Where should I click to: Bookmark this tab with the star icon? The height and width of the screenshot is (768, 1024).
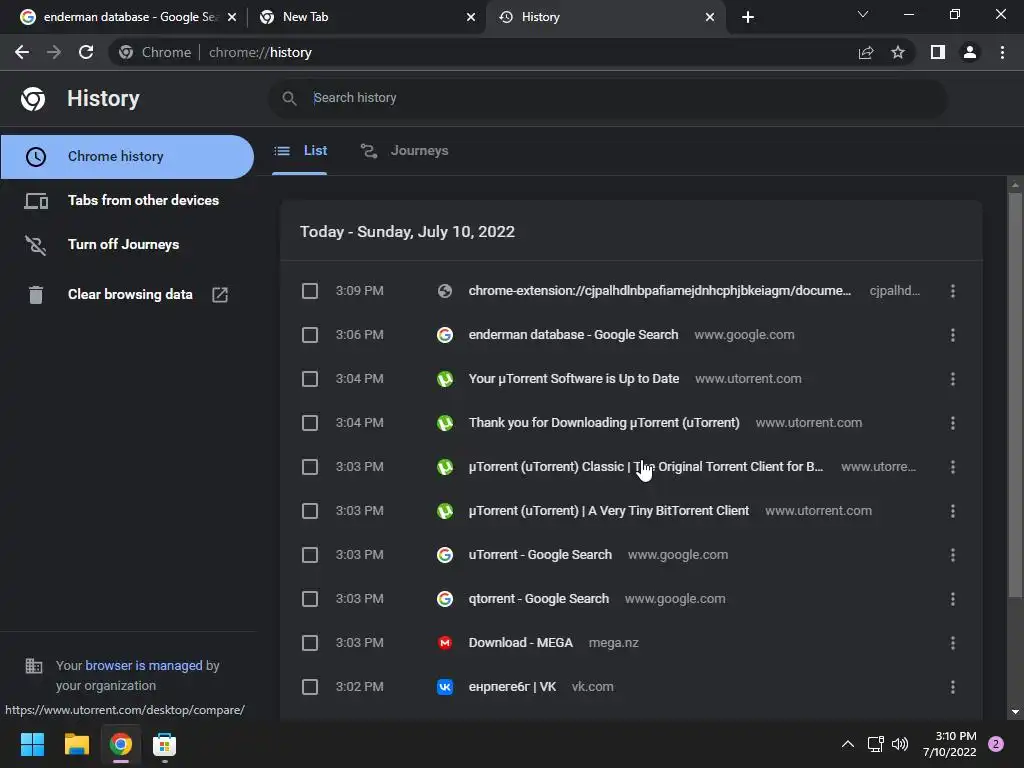(x=898, y=52)
